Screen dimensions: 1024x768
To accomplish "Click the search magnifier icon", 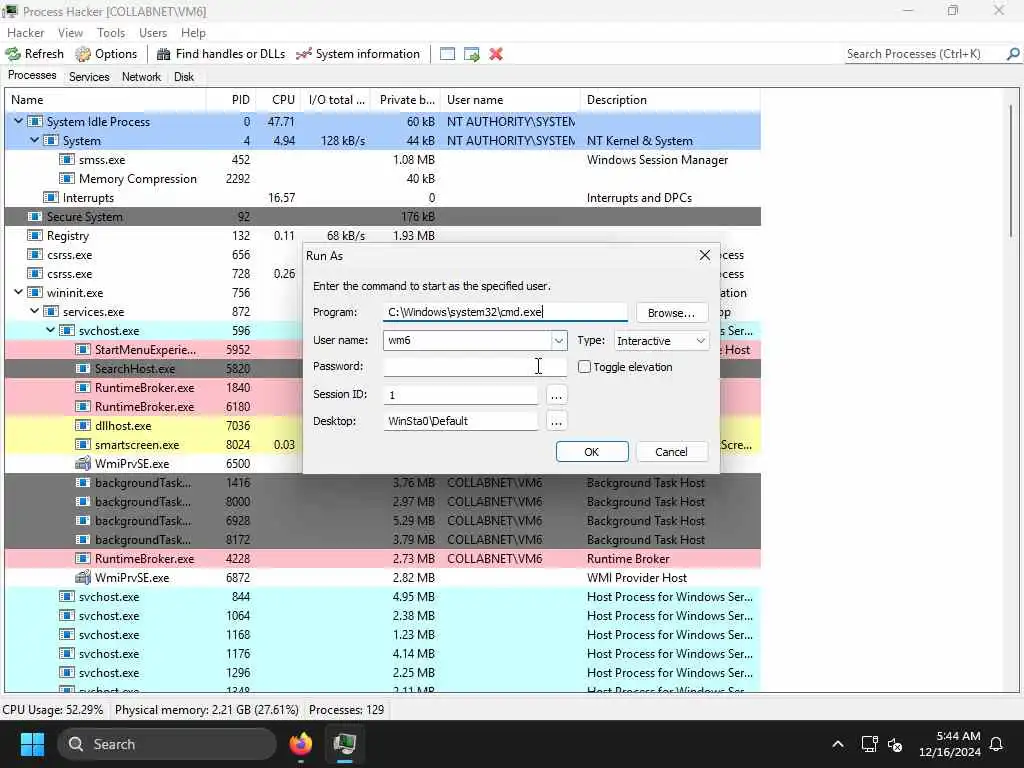I will click(1013, 54).
